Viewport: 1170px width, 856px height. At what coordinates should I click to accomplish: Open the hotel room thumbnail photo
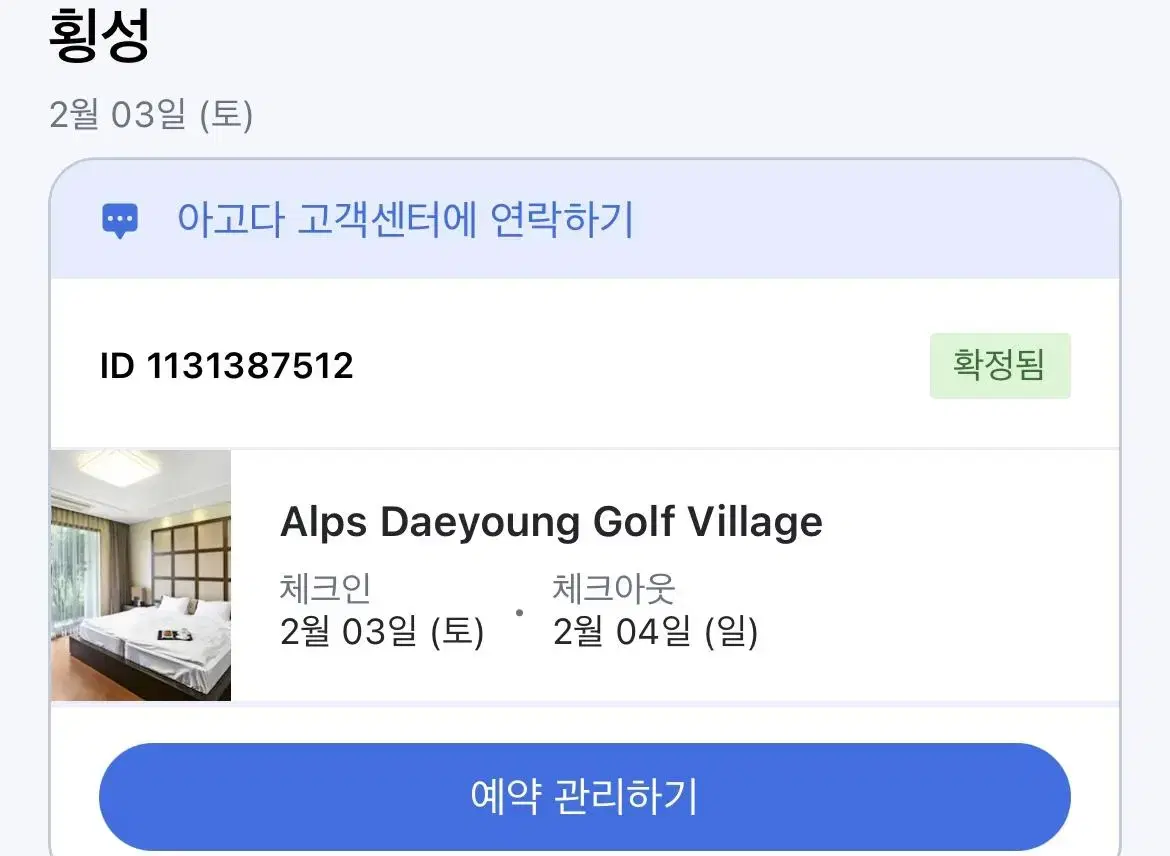tap(141, 575)
